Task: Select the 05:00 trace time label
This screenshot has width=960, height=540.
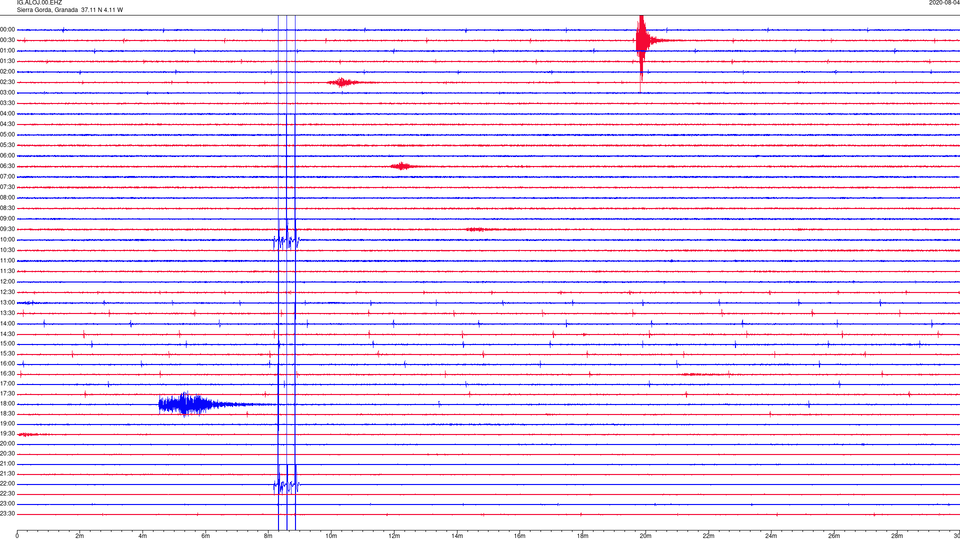Action: pos(7,135)
